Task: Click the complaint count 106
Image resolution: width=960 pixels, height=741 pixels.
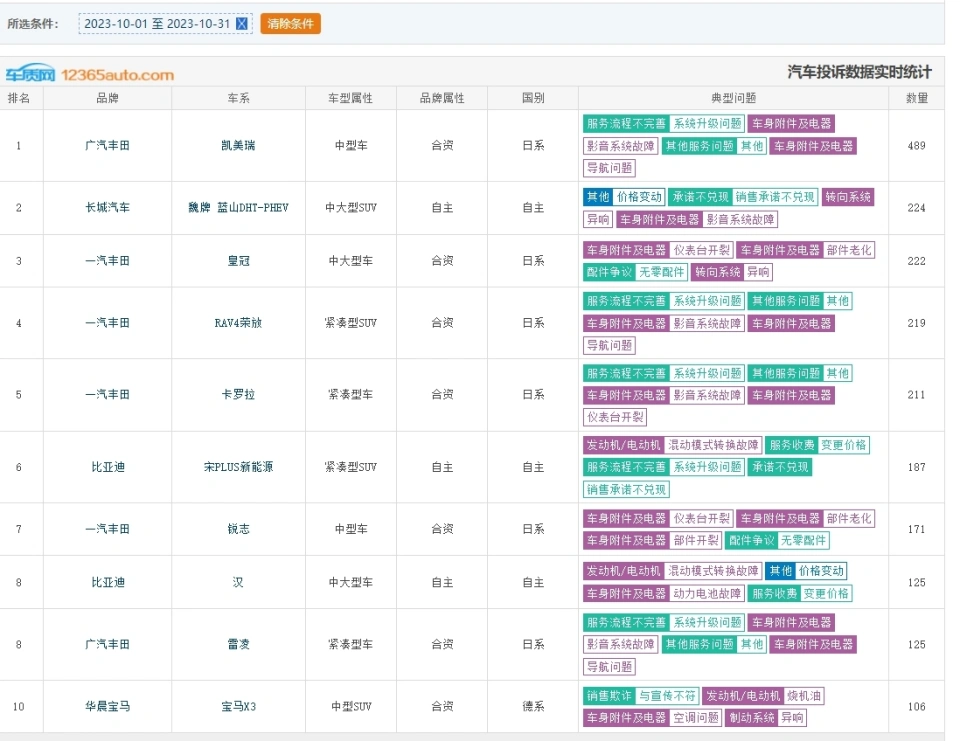Action: (917, 707)
